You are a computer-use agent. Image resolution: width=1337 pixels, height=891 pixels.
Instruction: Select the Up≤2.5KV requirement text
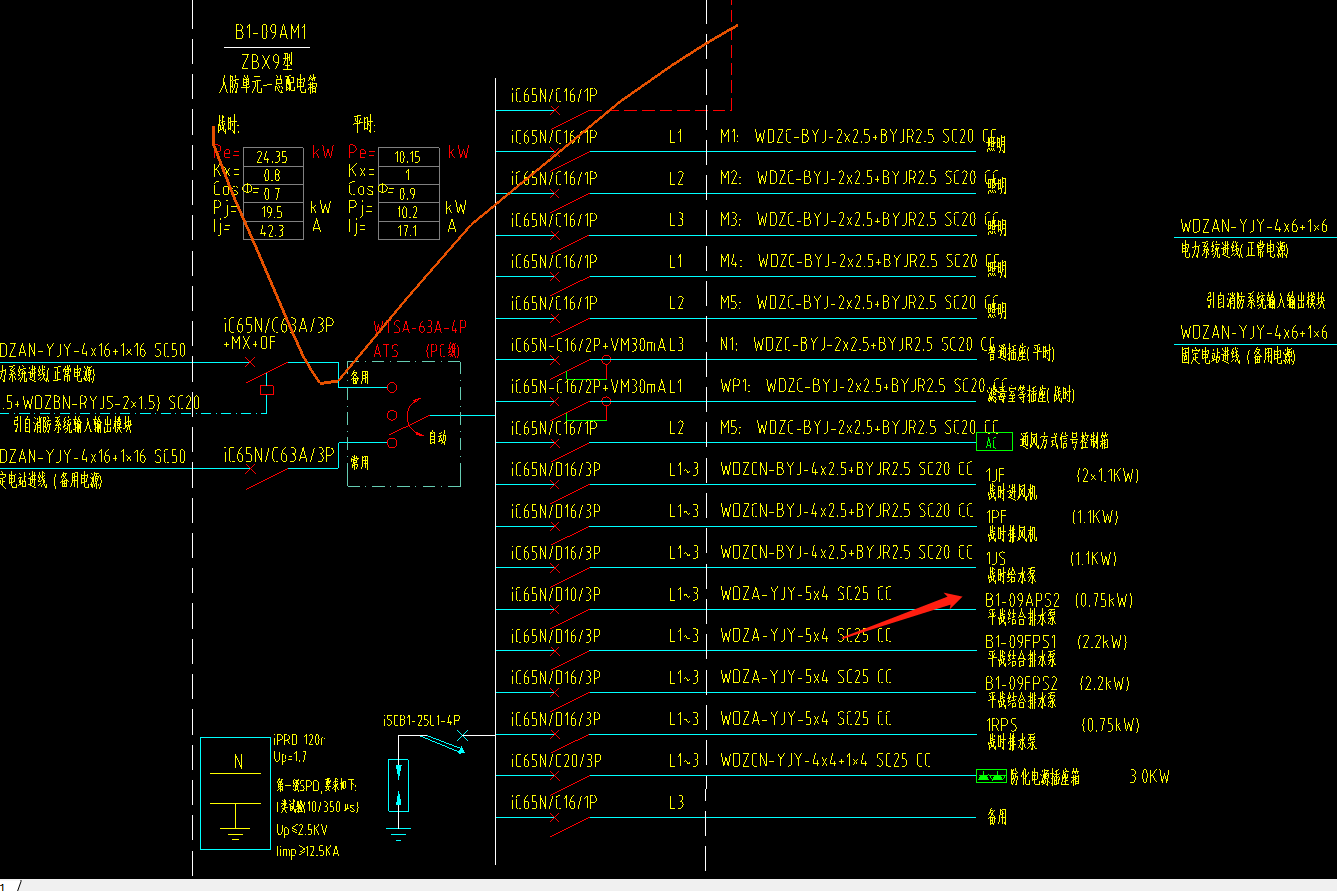(x=302, y=830)
